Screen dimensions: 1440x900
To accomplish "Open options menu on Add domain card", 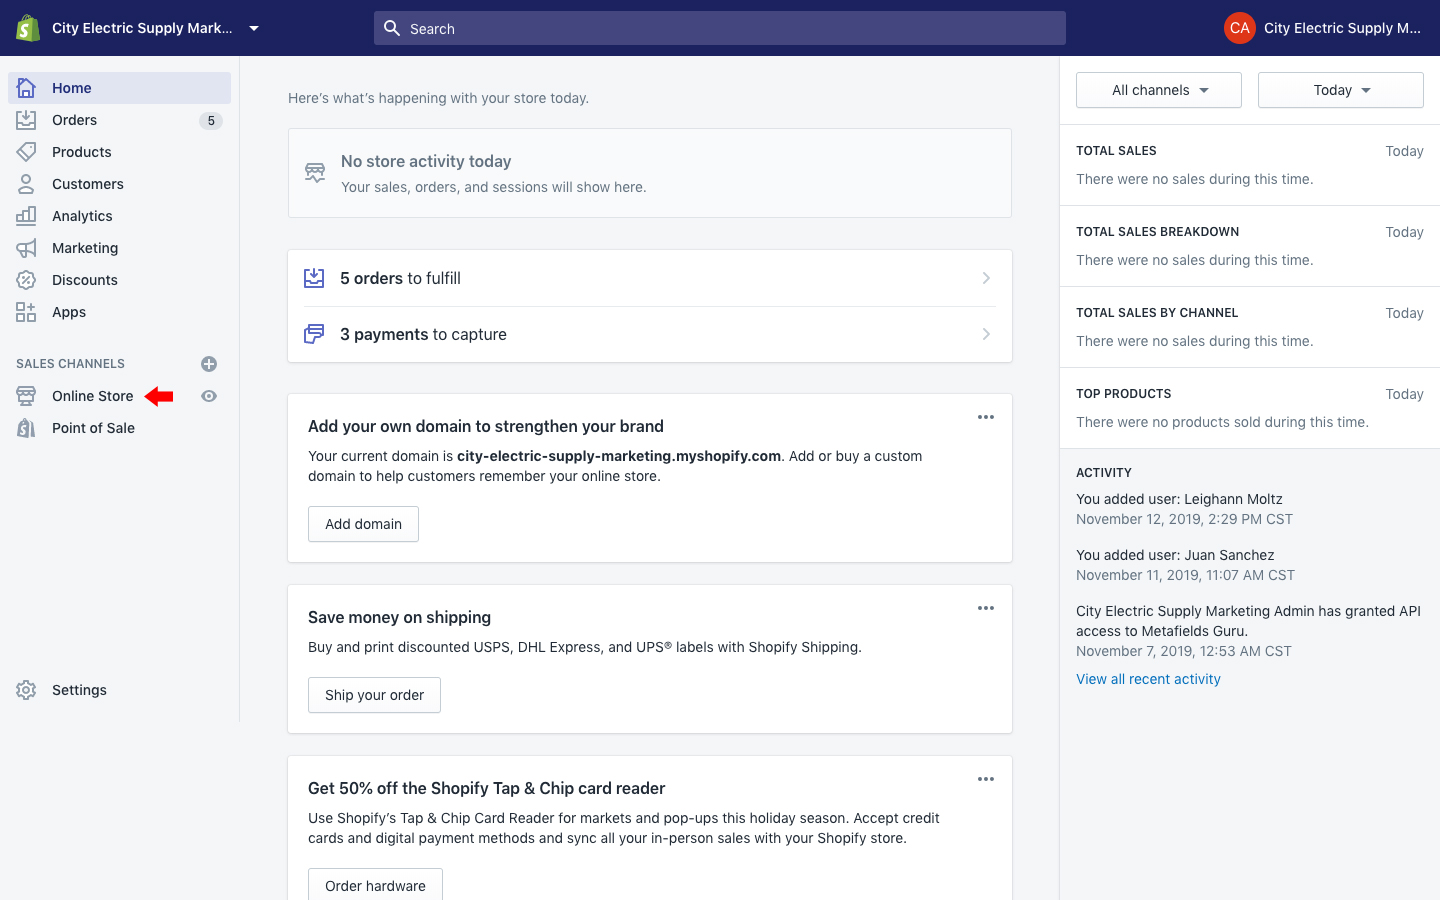I will tap(986, 417).
